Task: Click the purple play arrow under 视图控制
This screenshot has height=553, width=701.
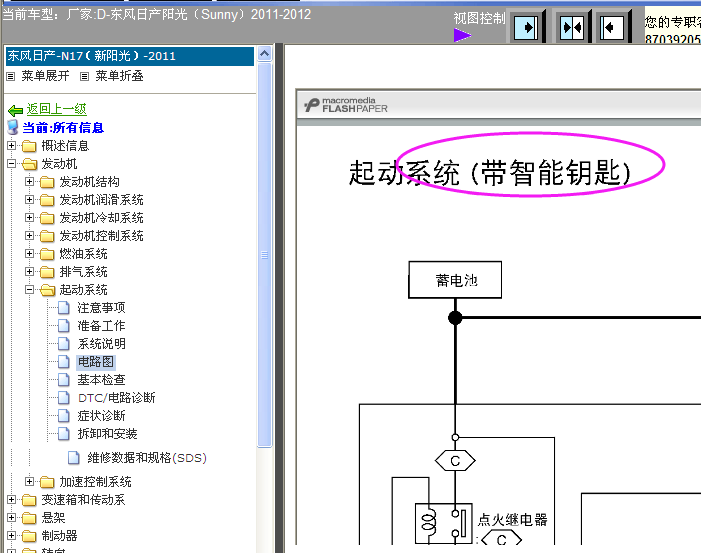Action: tap(462, 35)
